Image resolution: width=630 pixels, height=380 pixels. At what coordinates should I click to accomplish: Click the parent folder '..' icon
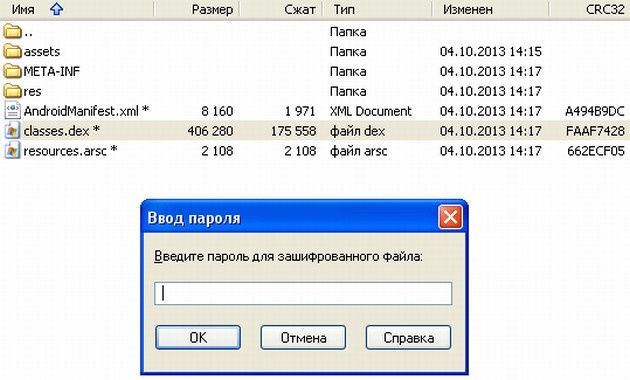(x=12, y=31)
